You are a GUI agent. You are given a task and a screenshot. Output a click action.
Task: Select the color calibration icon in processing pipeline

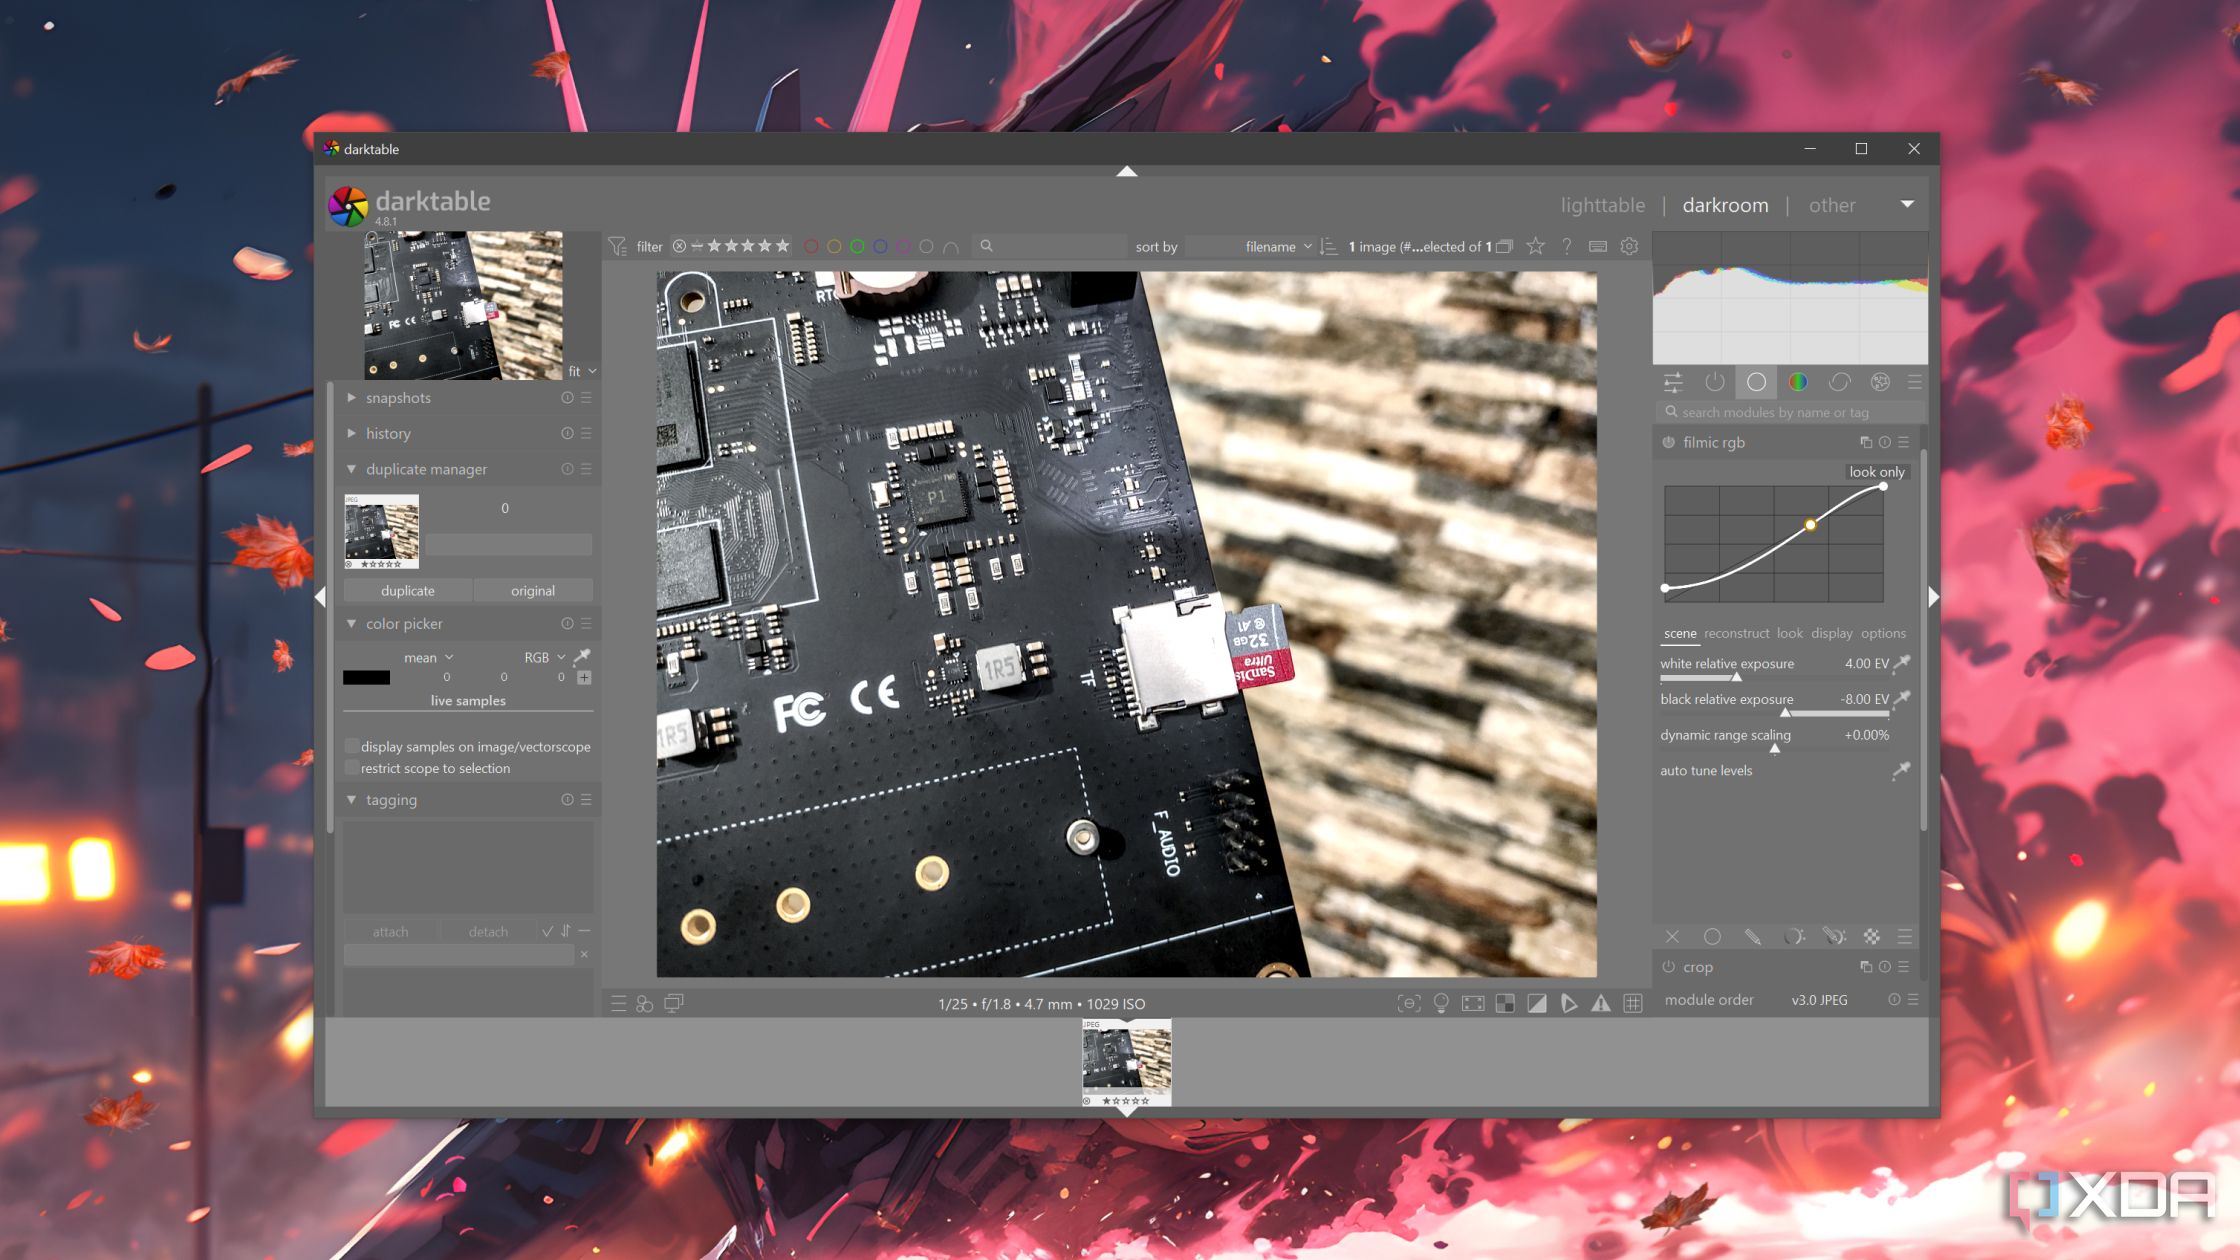coord(1795,382)
